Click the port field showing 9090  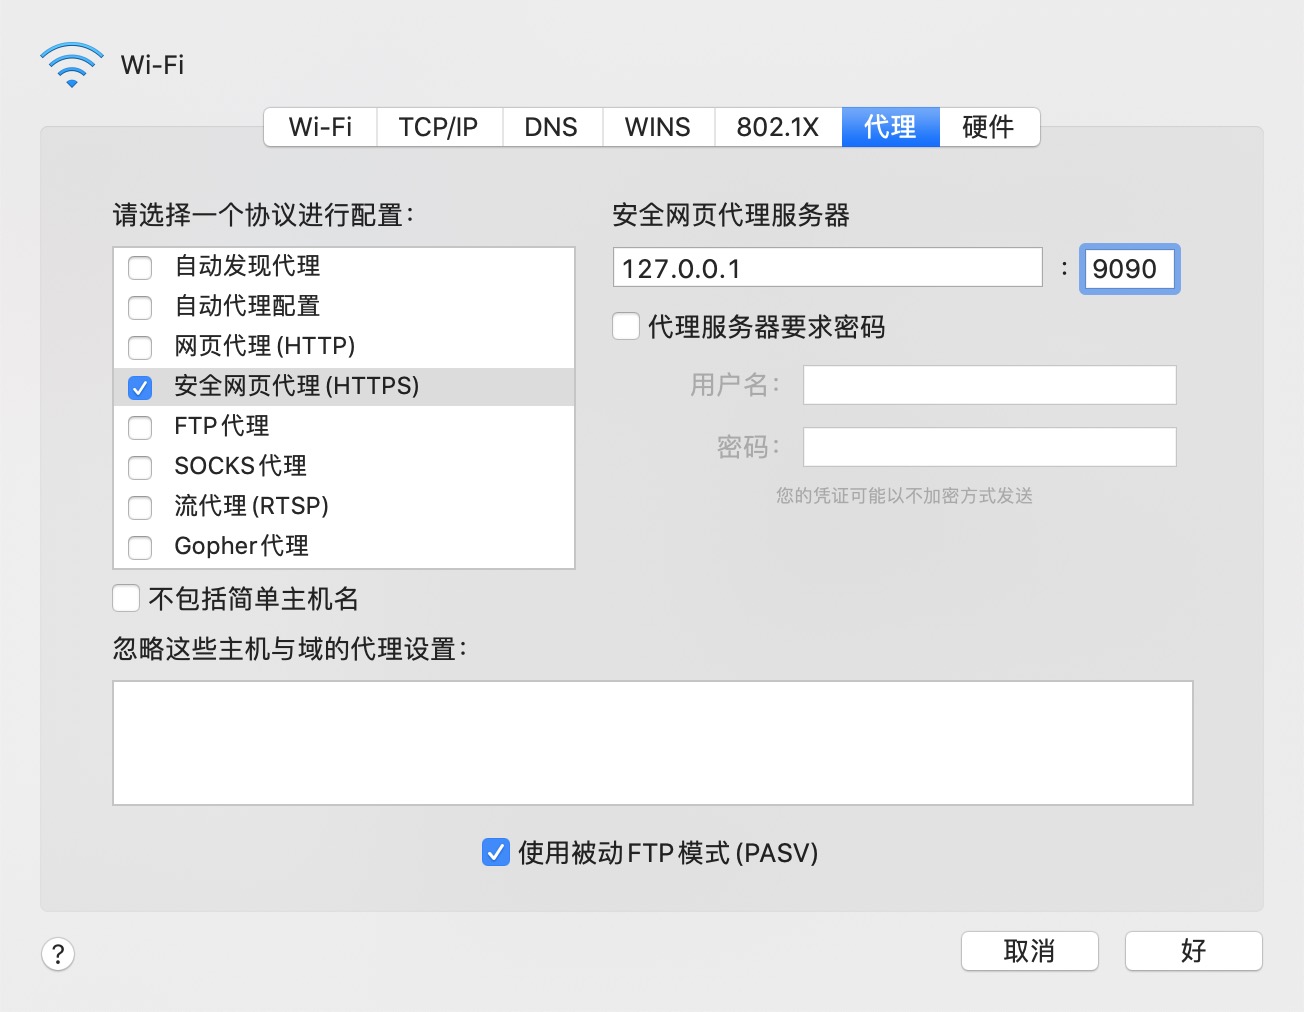1130,268
